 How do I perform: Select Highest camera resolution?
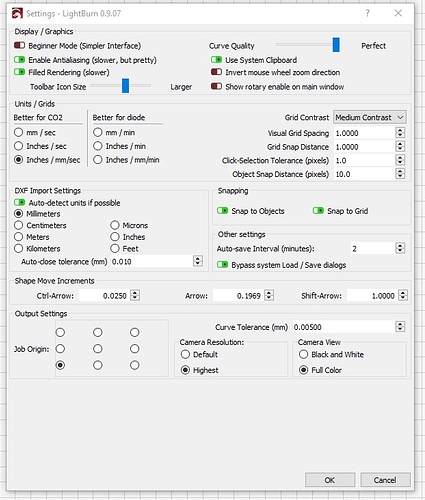(185, 370)
